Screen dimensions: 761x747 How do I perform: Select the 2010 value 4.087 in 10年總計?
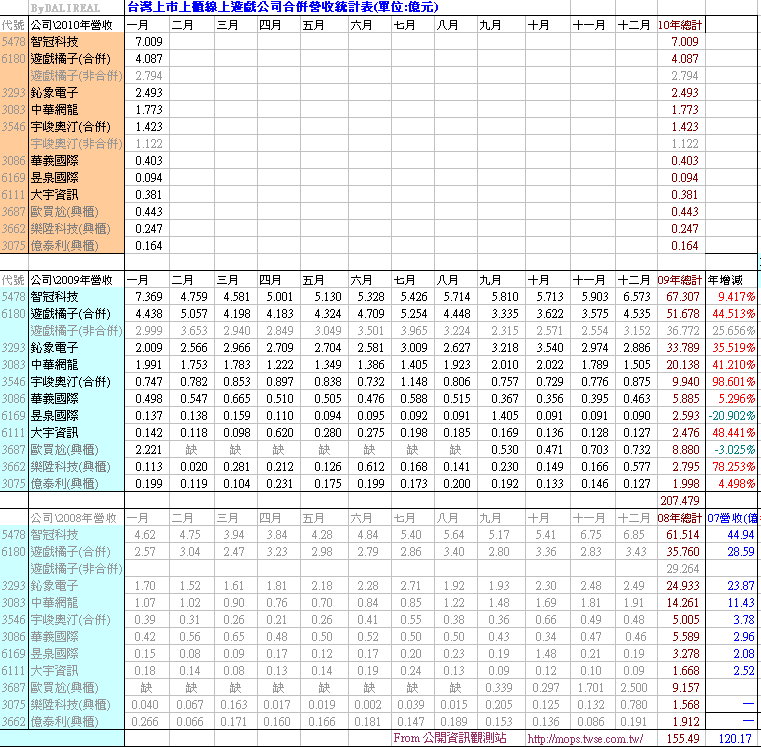(684, 59)
